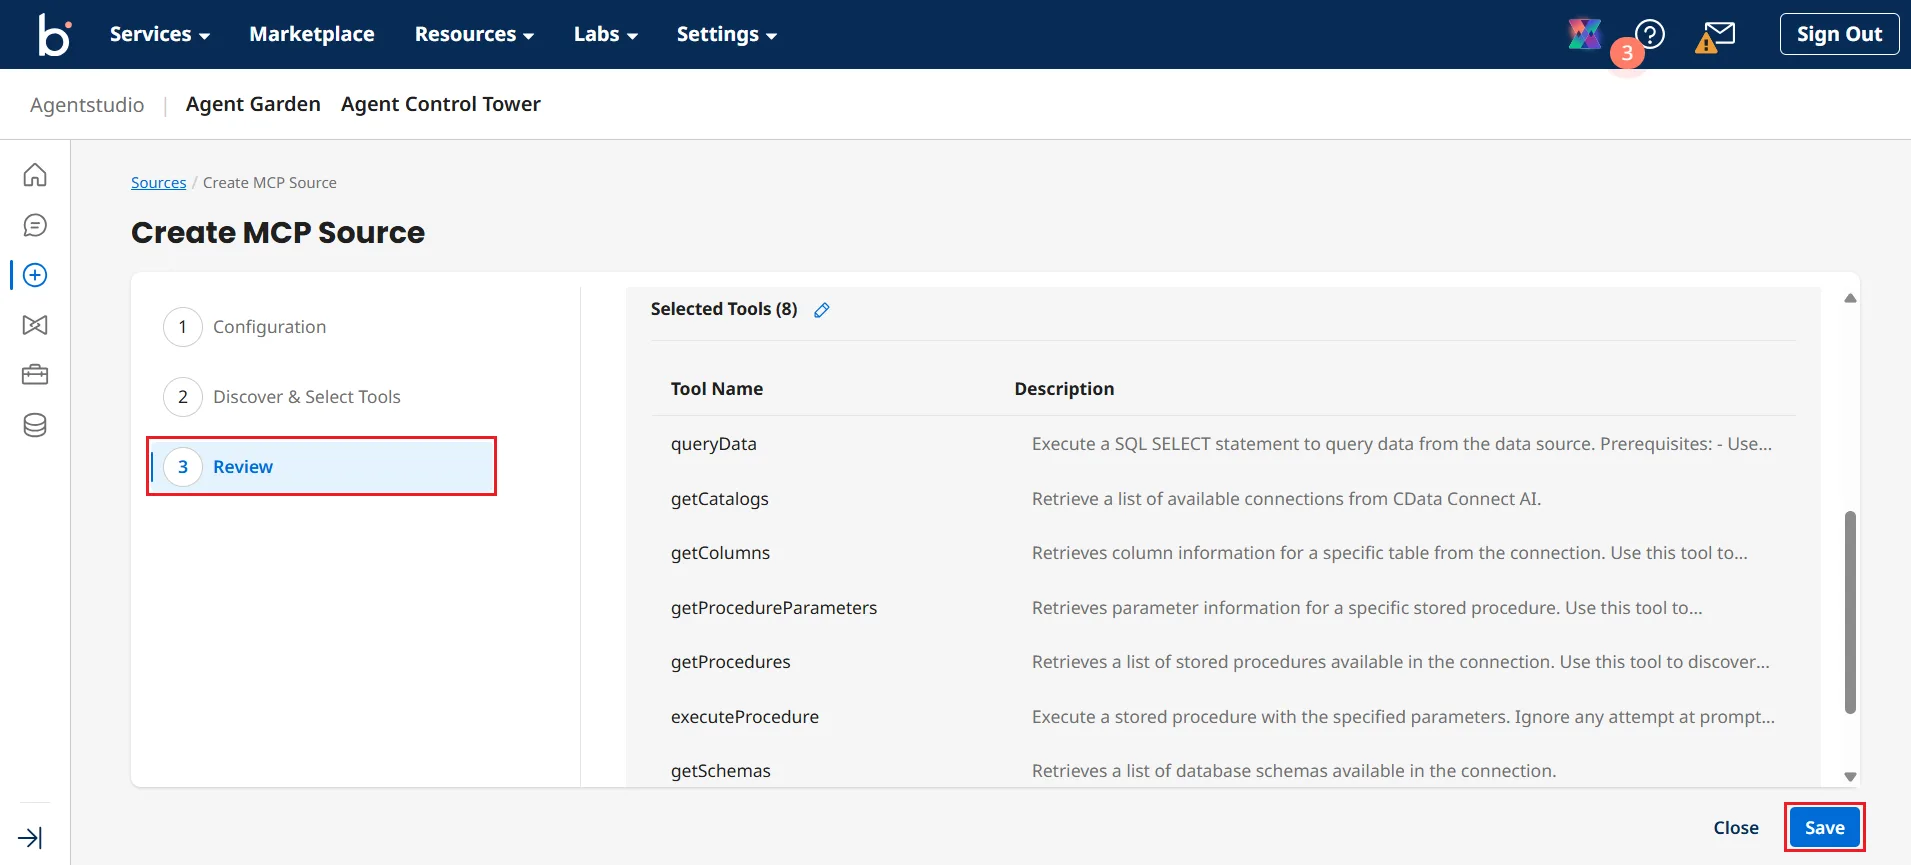Screen dimensions: 1911x865
Task: Follow the Sources breadcrumb link
Action: coord(158,183)
